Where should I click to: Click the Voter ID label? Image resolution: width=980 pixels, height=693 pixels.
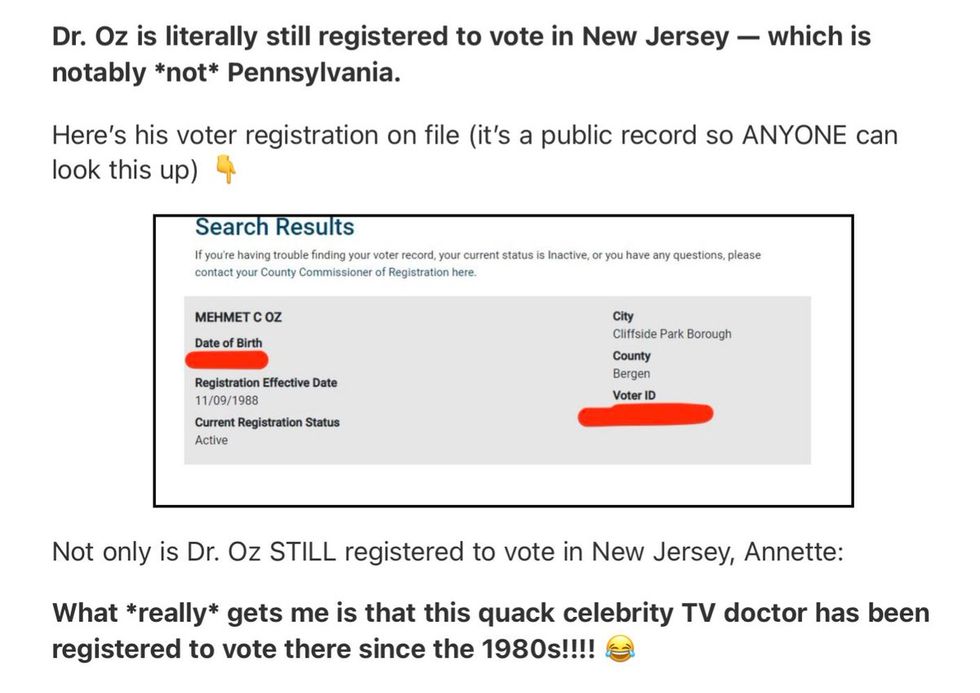pyautogui.click(x=634, y=395)
